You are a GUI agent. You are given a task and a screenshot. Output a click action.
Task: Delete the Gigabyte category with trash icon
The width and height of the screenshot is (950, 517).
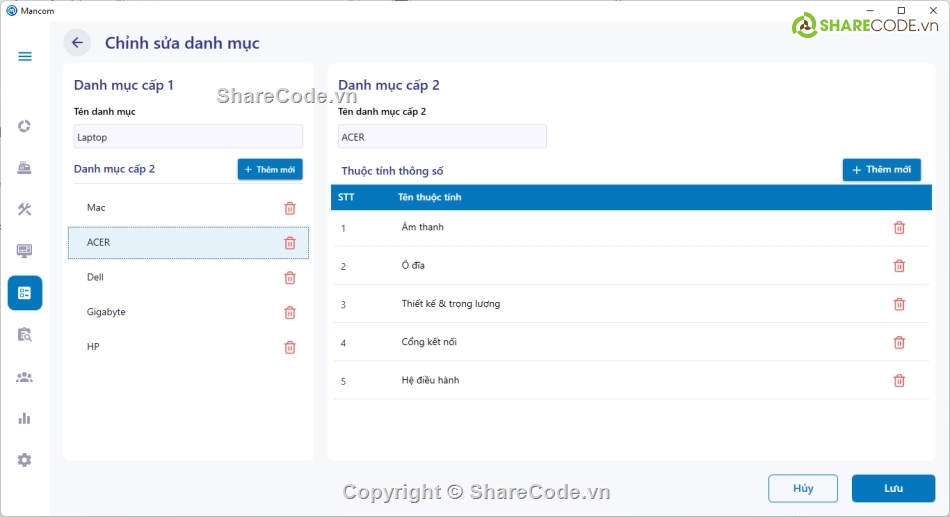tap(290, 312)
